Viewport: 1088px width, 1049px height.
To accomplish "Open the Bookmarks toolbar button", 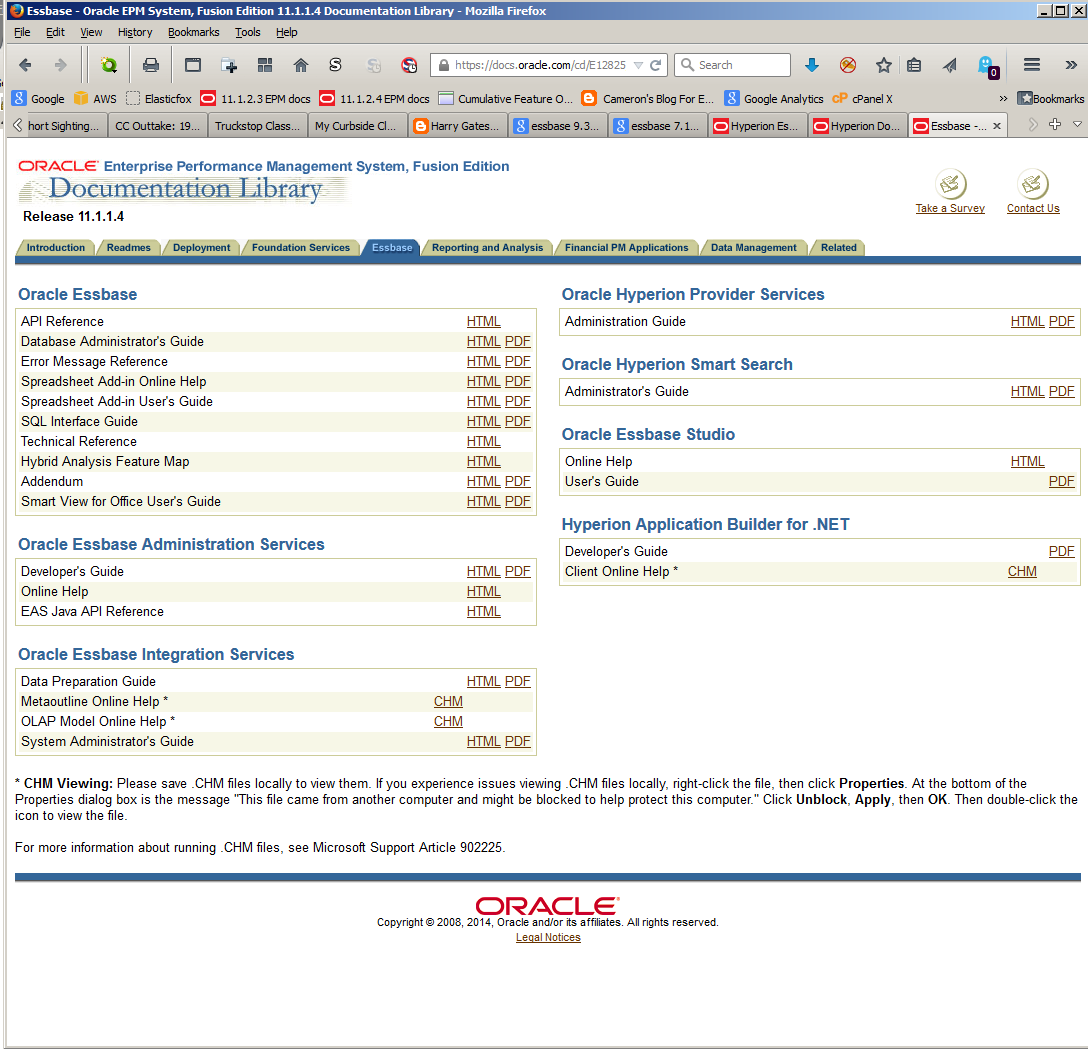I will 1051,99.
